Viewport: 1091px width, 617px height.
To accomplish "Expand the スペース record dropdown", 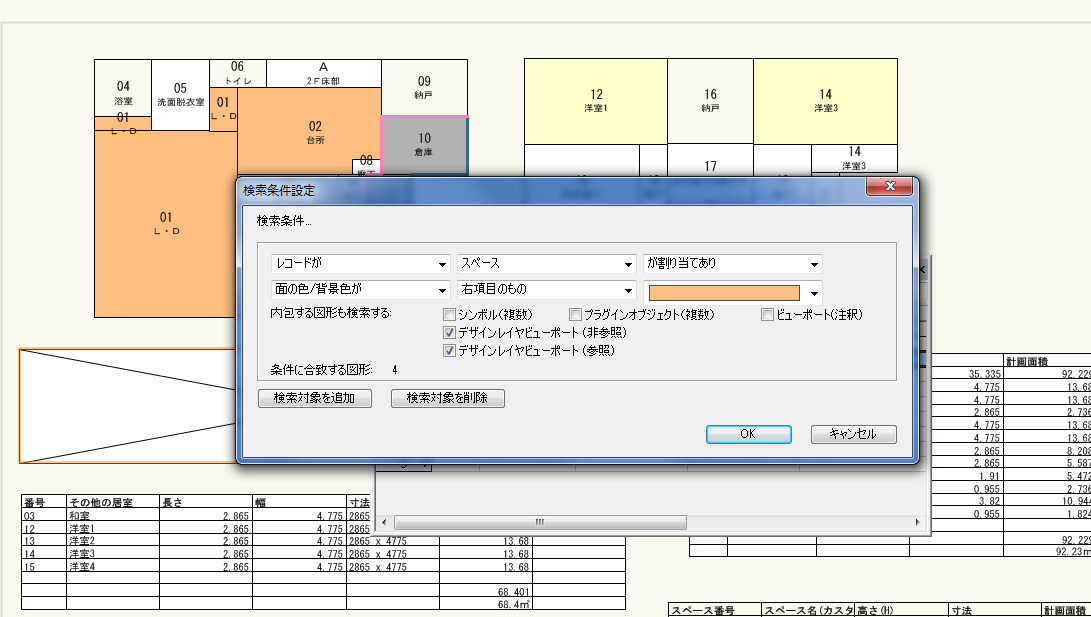I will coord(546,265).
